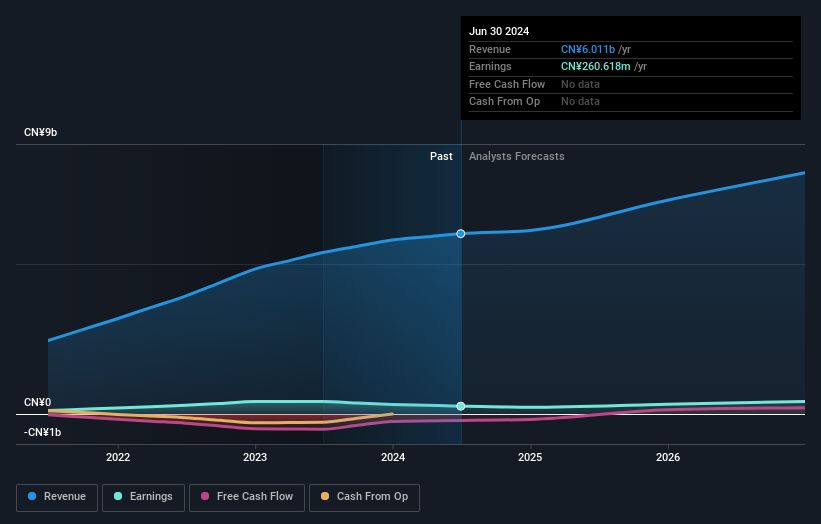Click the Cash From Op row in the tooltip
The height and width of the screenshot is (524, 821).
(x=630, y=102)
